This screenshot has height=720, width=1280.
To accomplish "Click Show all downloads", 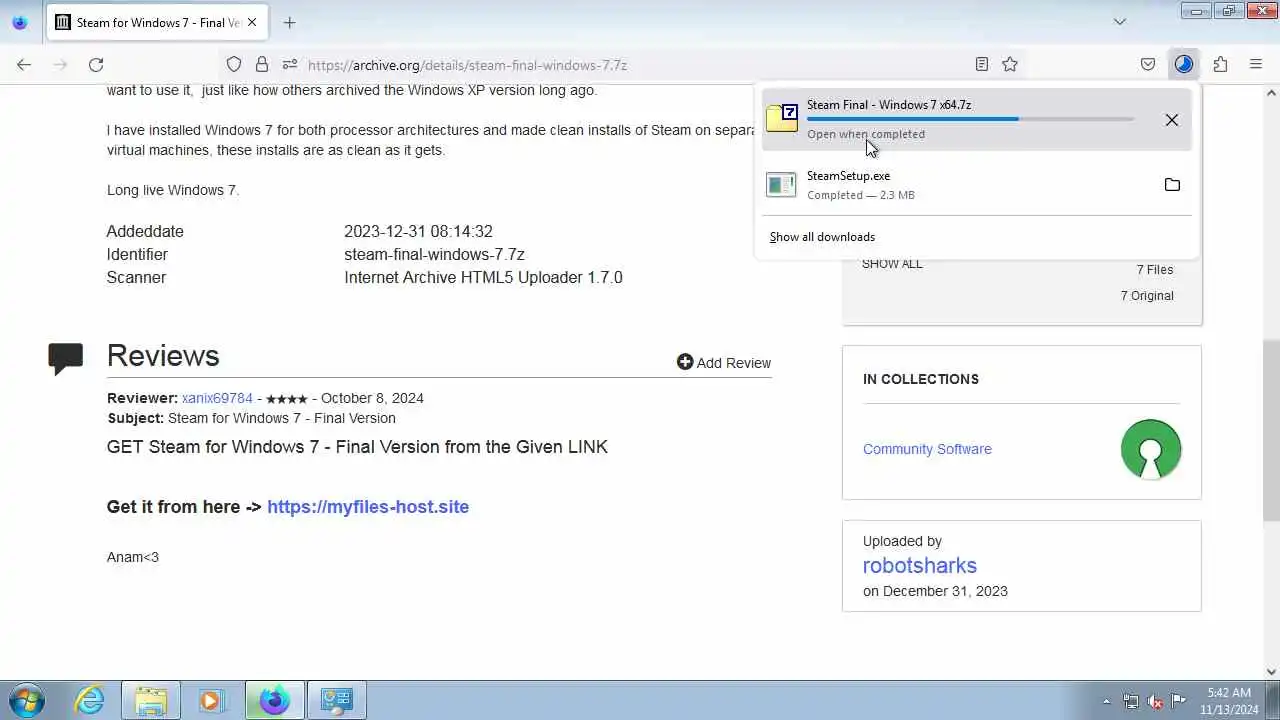I will point(822,237).
